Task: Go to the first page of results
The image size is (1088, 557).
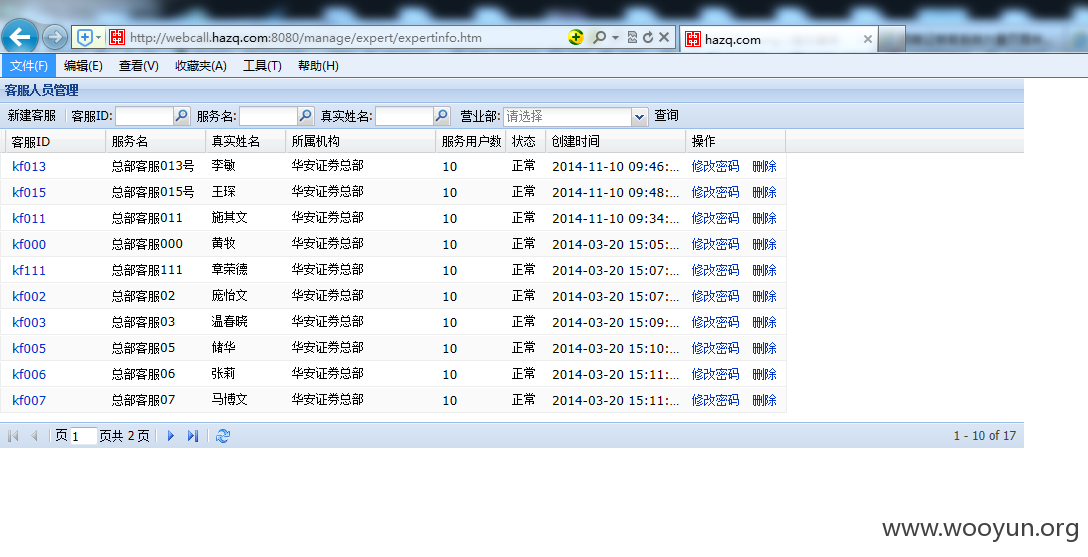Action: coord(12,436)
